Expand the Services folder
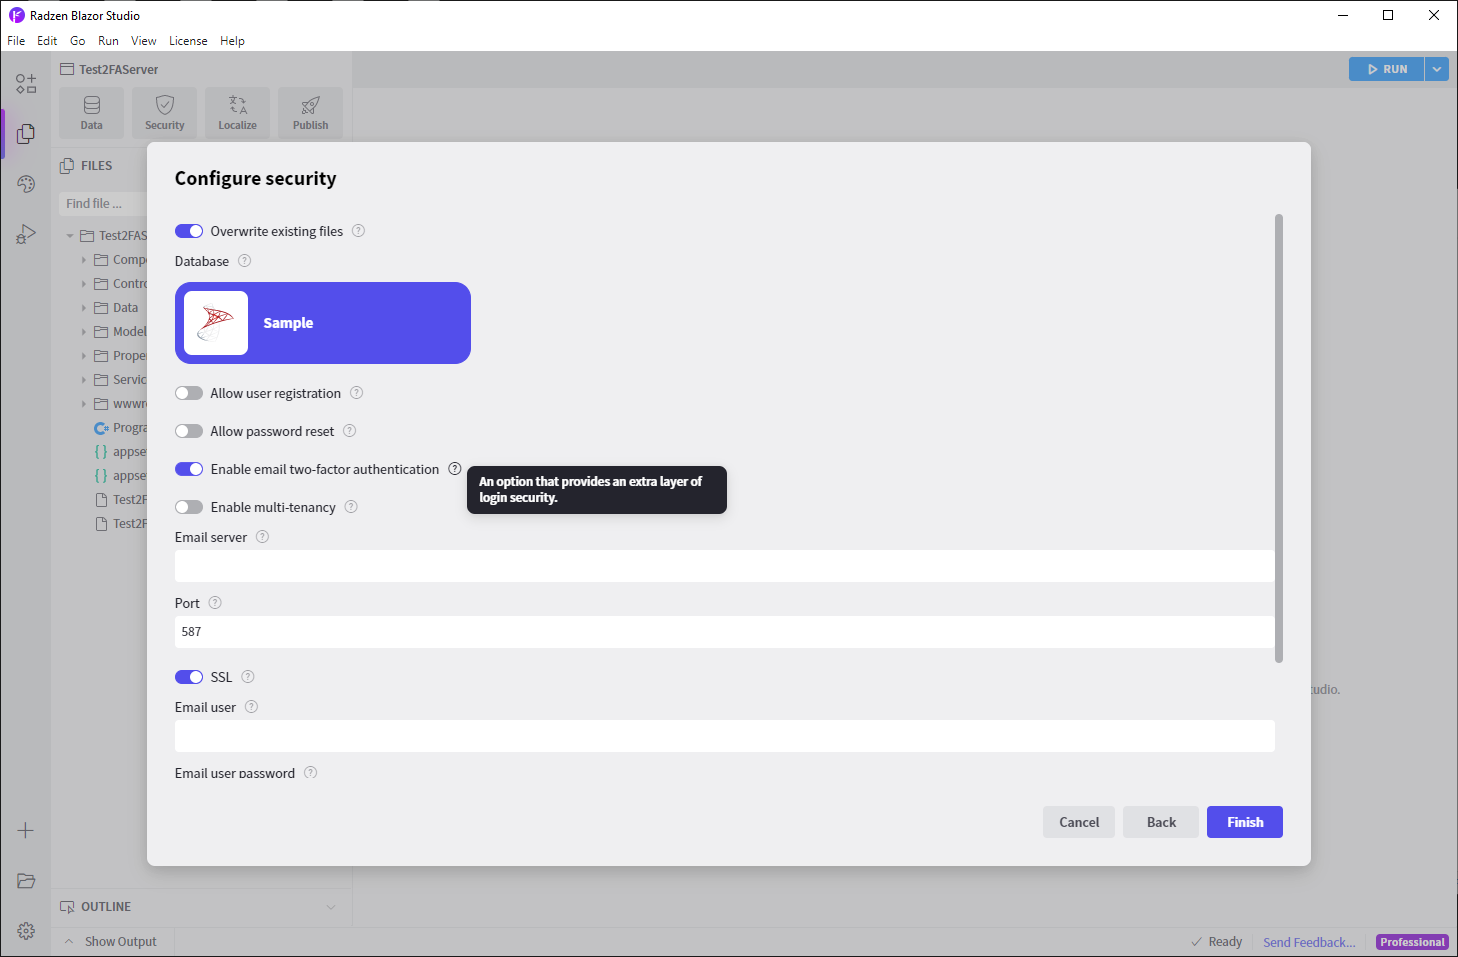The height and width of the screenshot is (957, 1458). [x=84, y=380]
